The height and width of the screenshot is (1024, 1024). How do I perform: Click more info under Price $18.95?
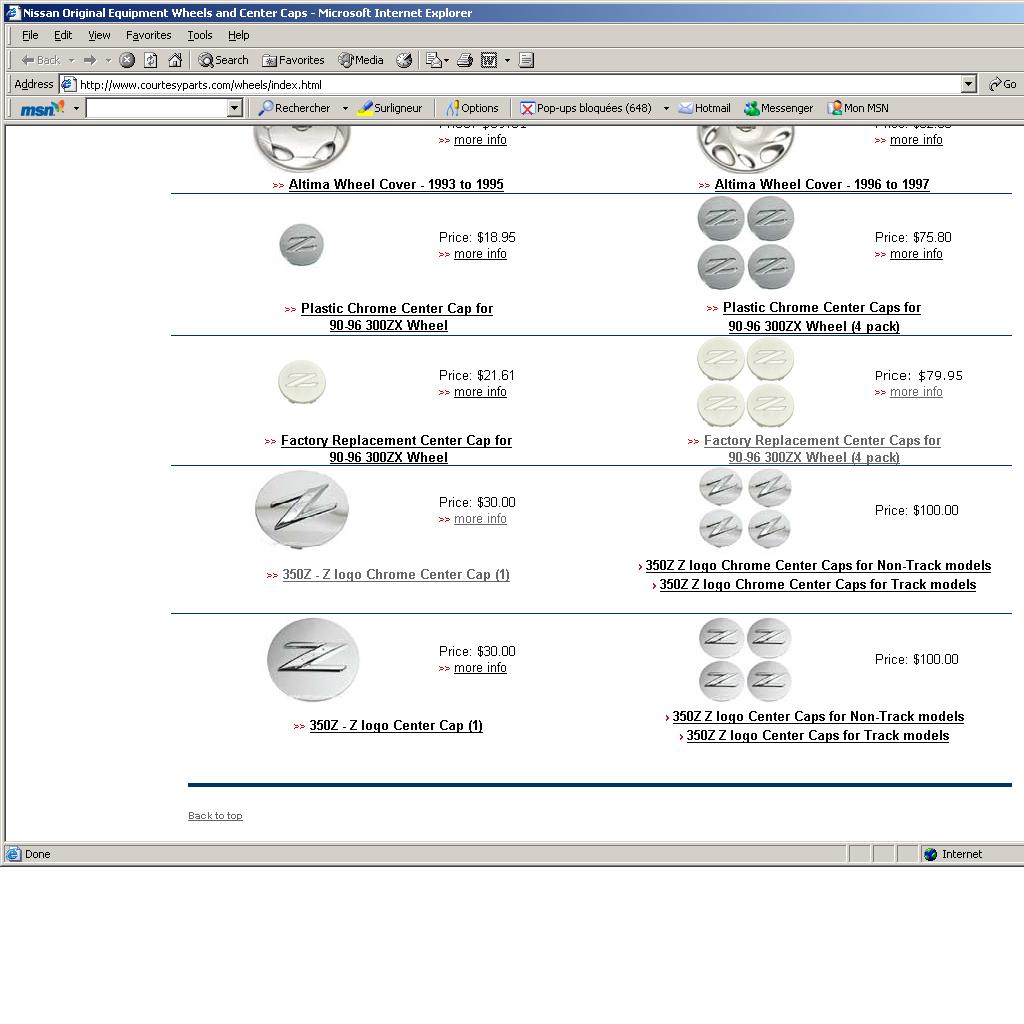click(480, 254)
